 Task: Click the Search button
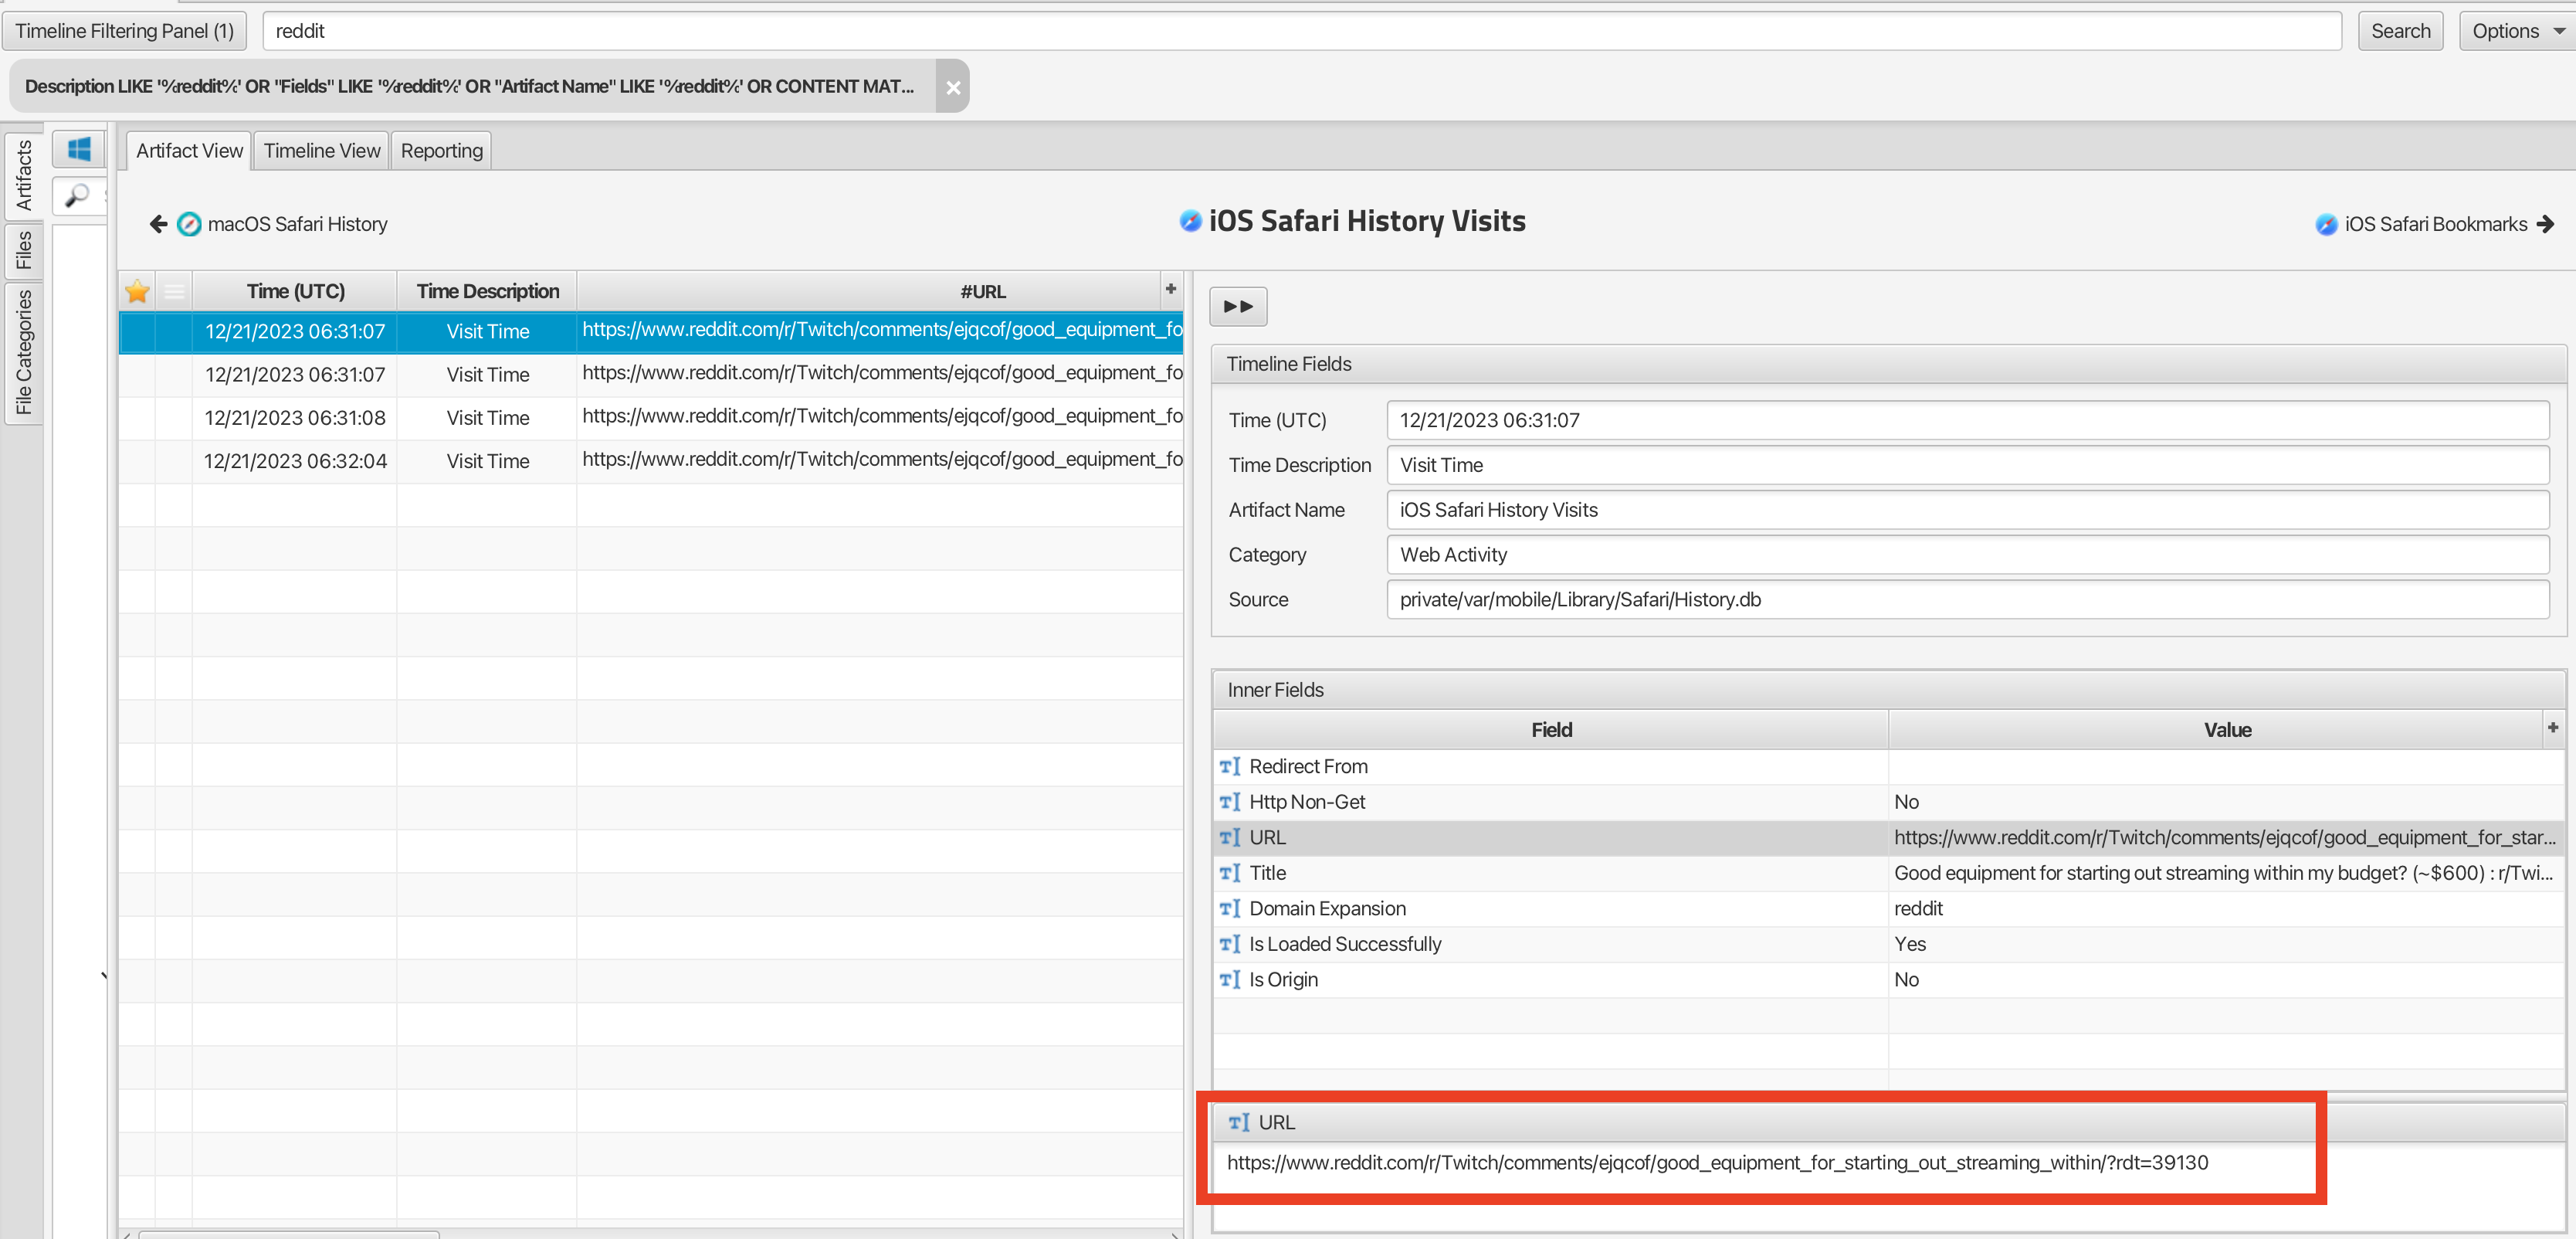[x=2400, y=31]
